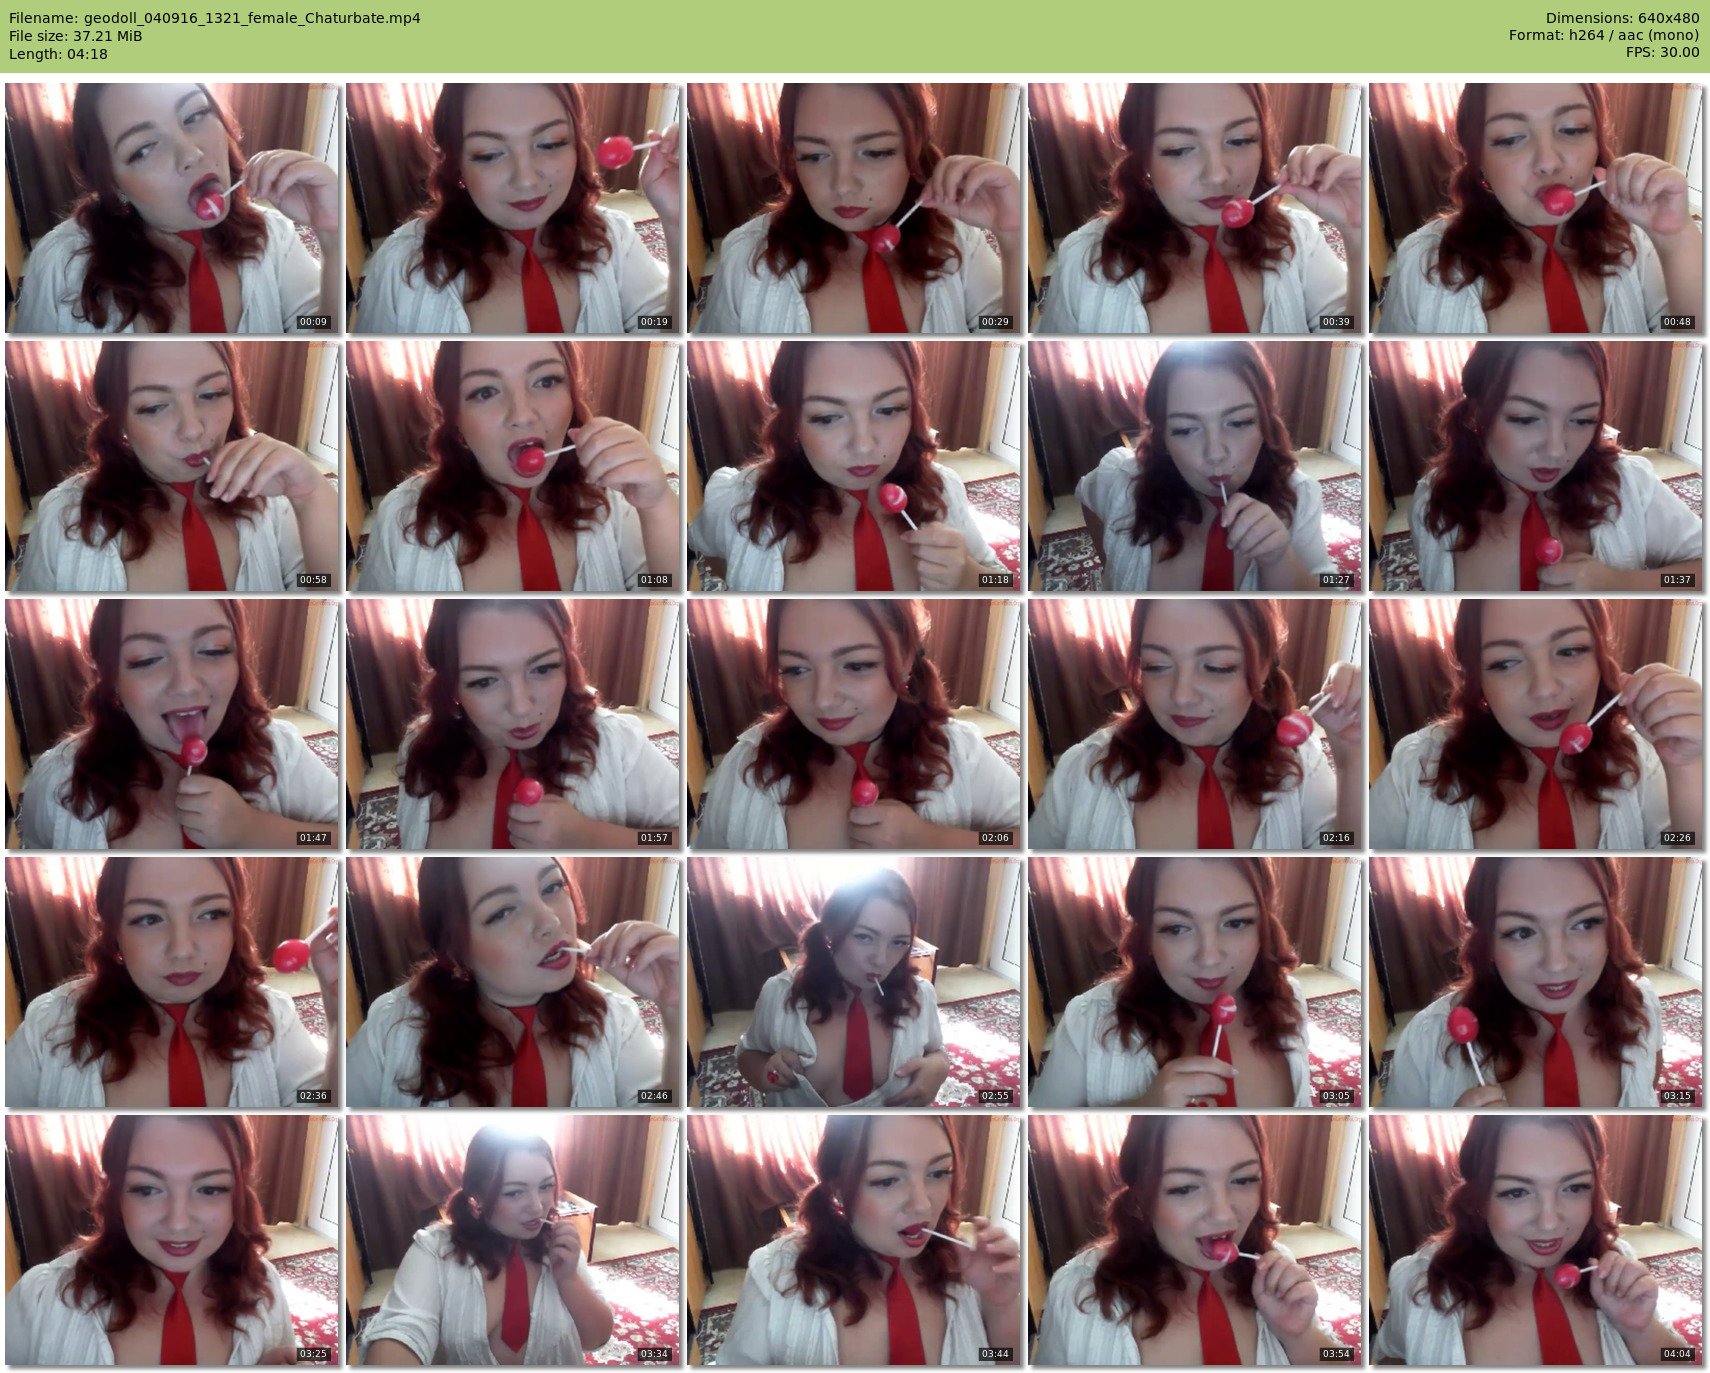Select the frame stamped 01:37
Viewport: 1710px width, 1373px height.
(x=1536, y=466)
